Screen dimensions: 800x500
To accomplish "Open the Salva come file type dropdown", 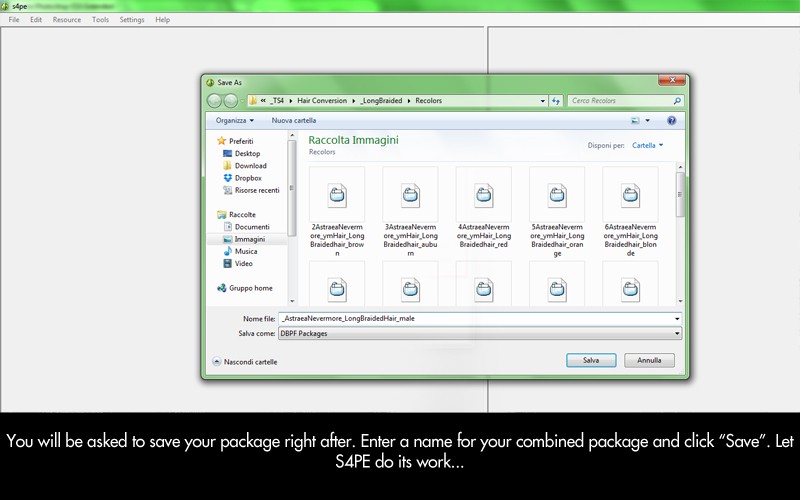I will pos(480,333).
